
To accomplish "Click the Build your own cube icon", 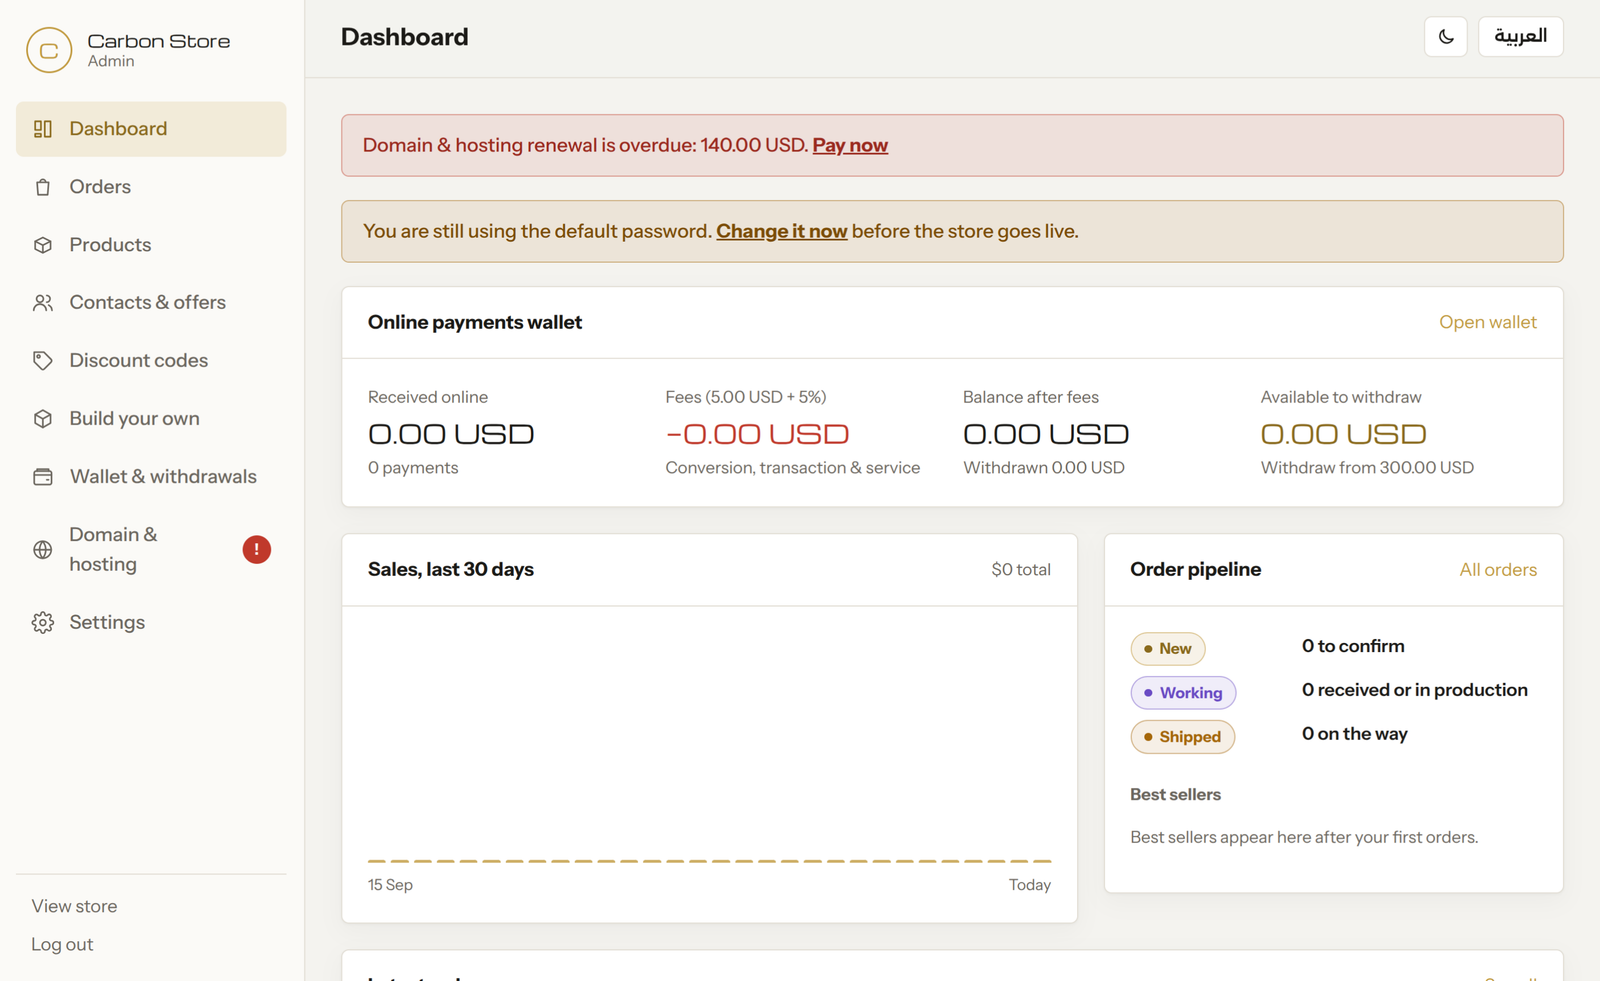I will coord(43,419).
